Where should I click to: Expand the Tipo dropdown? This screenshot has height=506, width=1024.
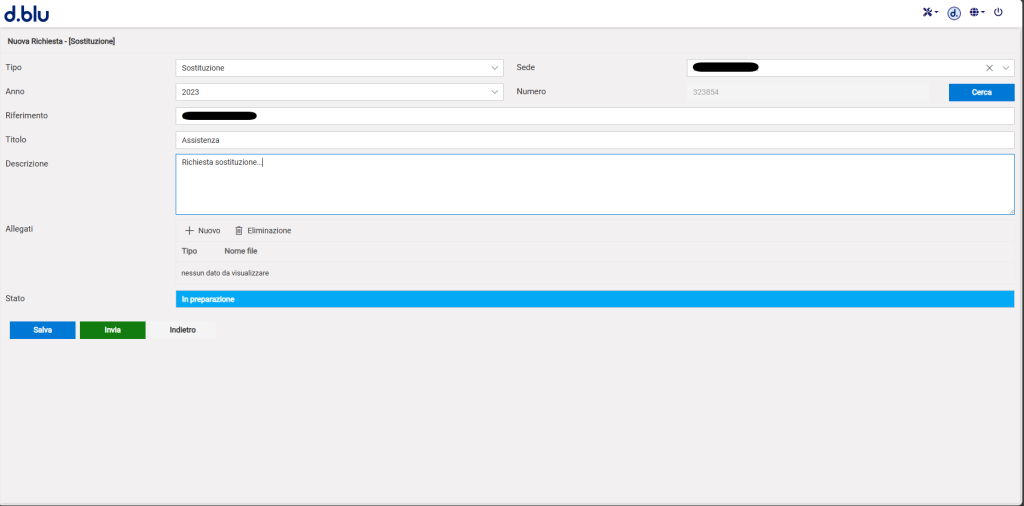(496, 68)
